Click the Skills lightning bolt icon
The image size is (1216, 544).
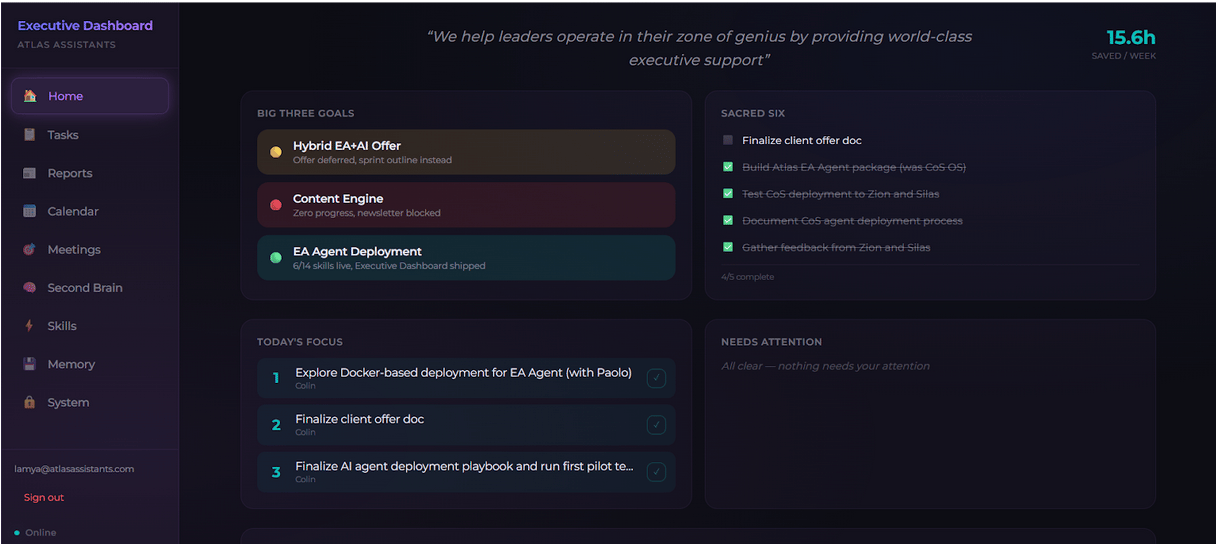coord(30,326)
